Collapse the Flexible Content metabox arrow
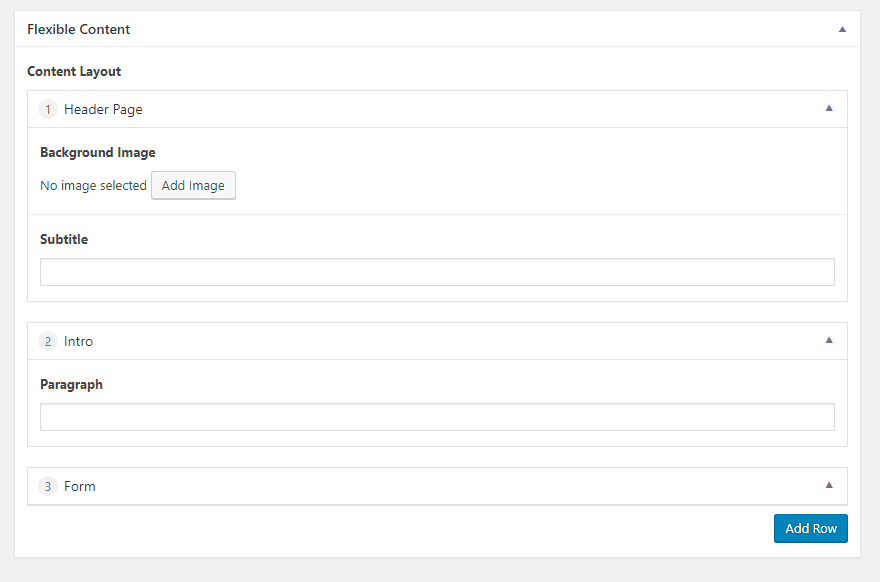 coord(842,30)
